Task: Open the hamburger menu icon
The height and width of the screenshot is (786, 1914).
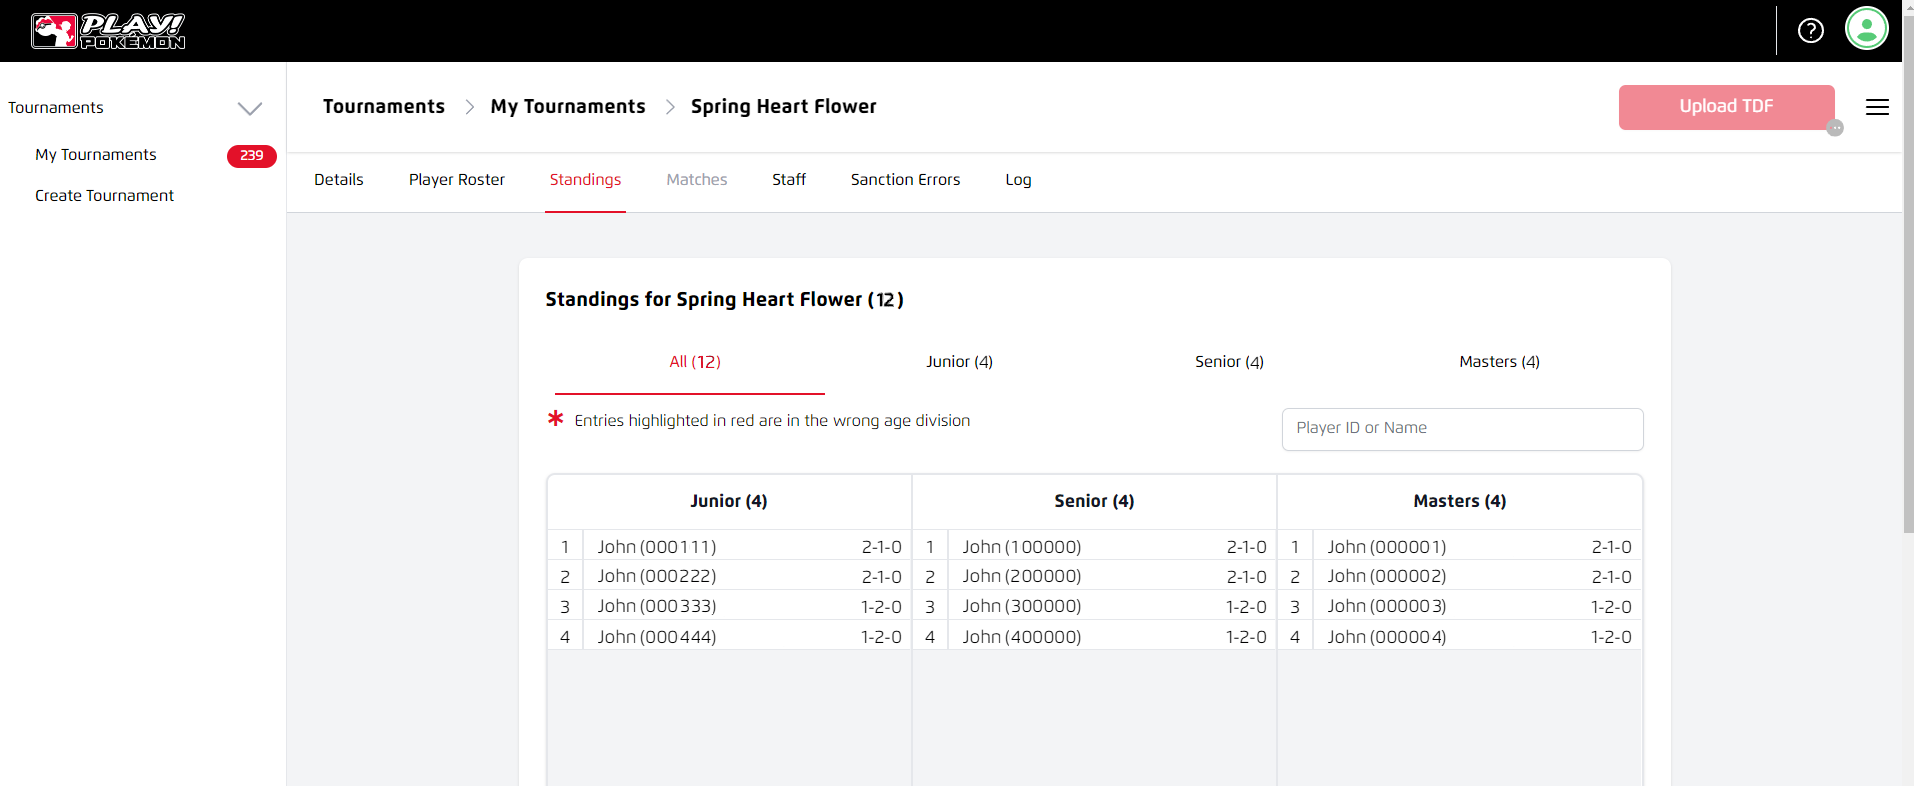Action: tap(1877, 107)
